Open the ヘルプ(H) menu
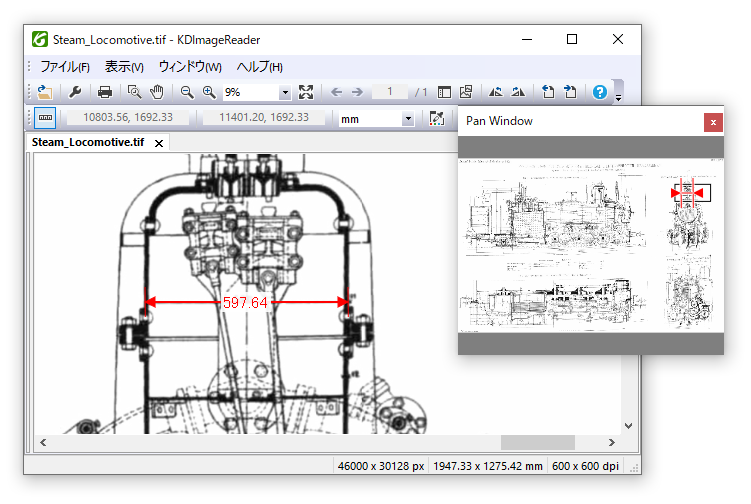Screen dimensions: 751x504 [x=260, y=67]
